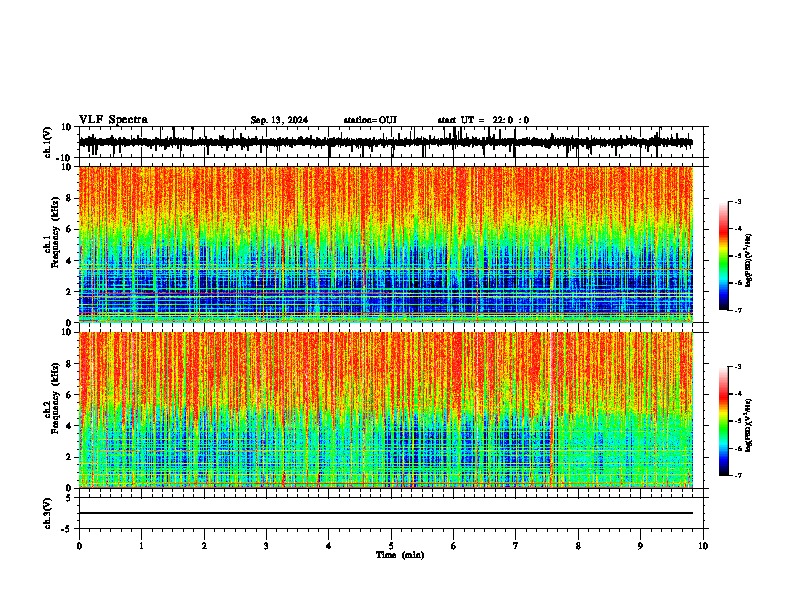Click the flat ch.3 voltage trace line
792x612 pixels.
point(386,513)
